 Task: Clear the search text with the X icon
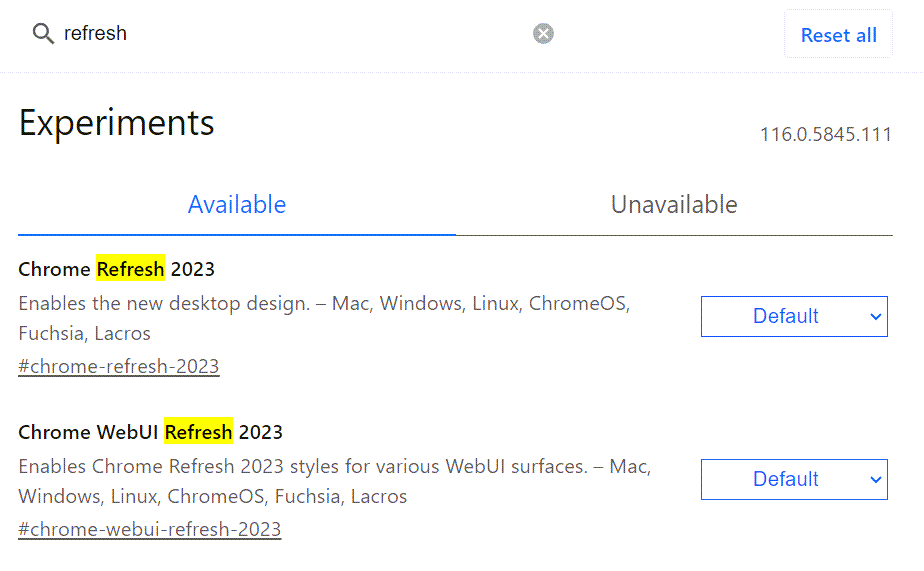543,34
